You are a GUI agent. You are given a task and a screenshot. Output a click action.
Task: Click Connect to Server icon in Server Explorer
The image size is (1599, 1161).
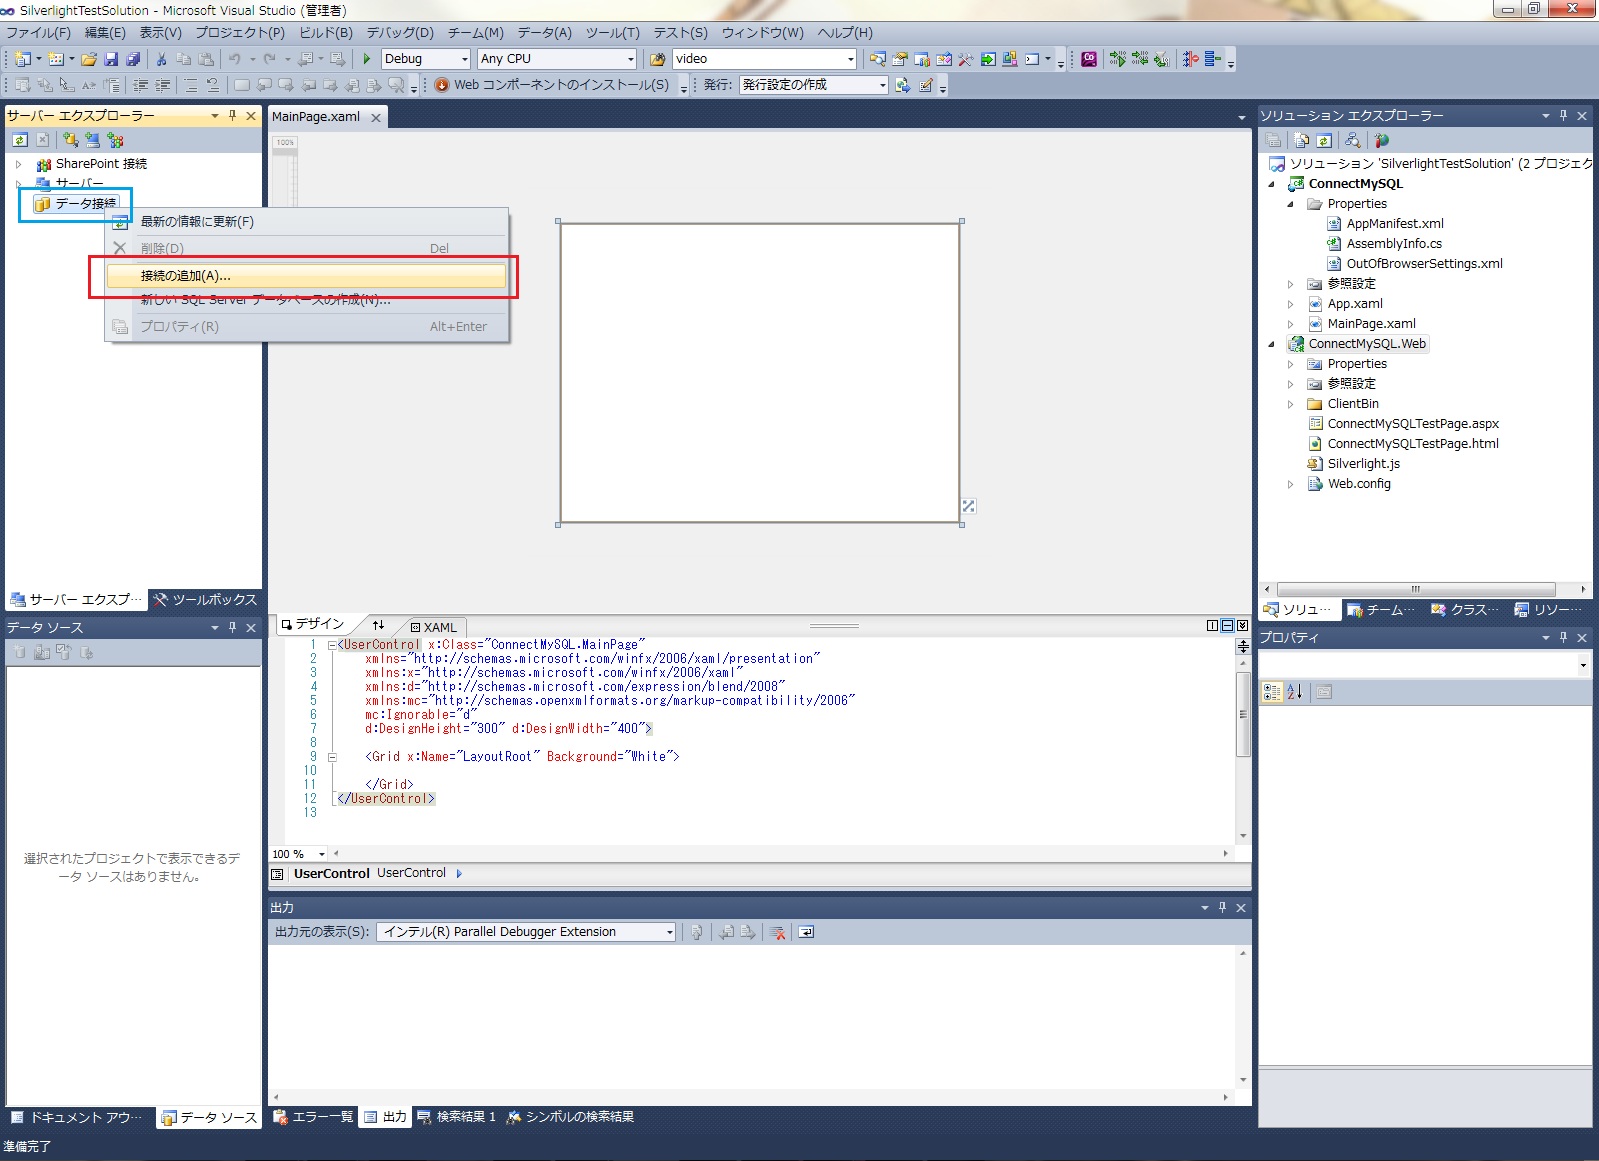[x=93, y=140]
